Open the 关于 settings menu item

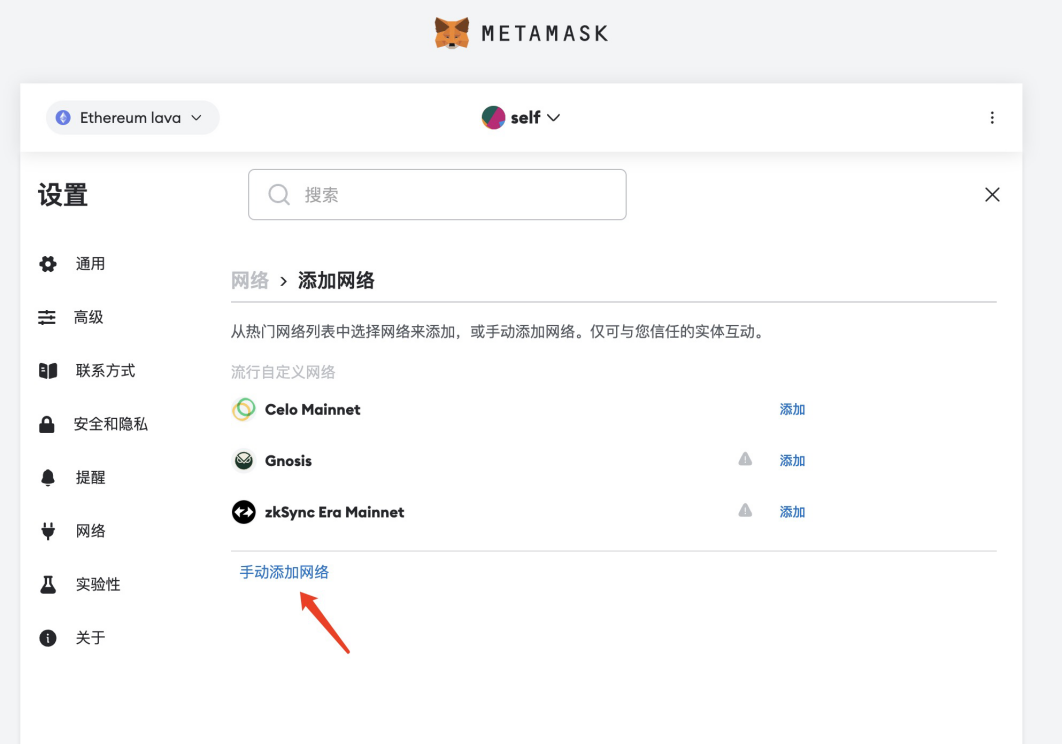click(90, 638)
